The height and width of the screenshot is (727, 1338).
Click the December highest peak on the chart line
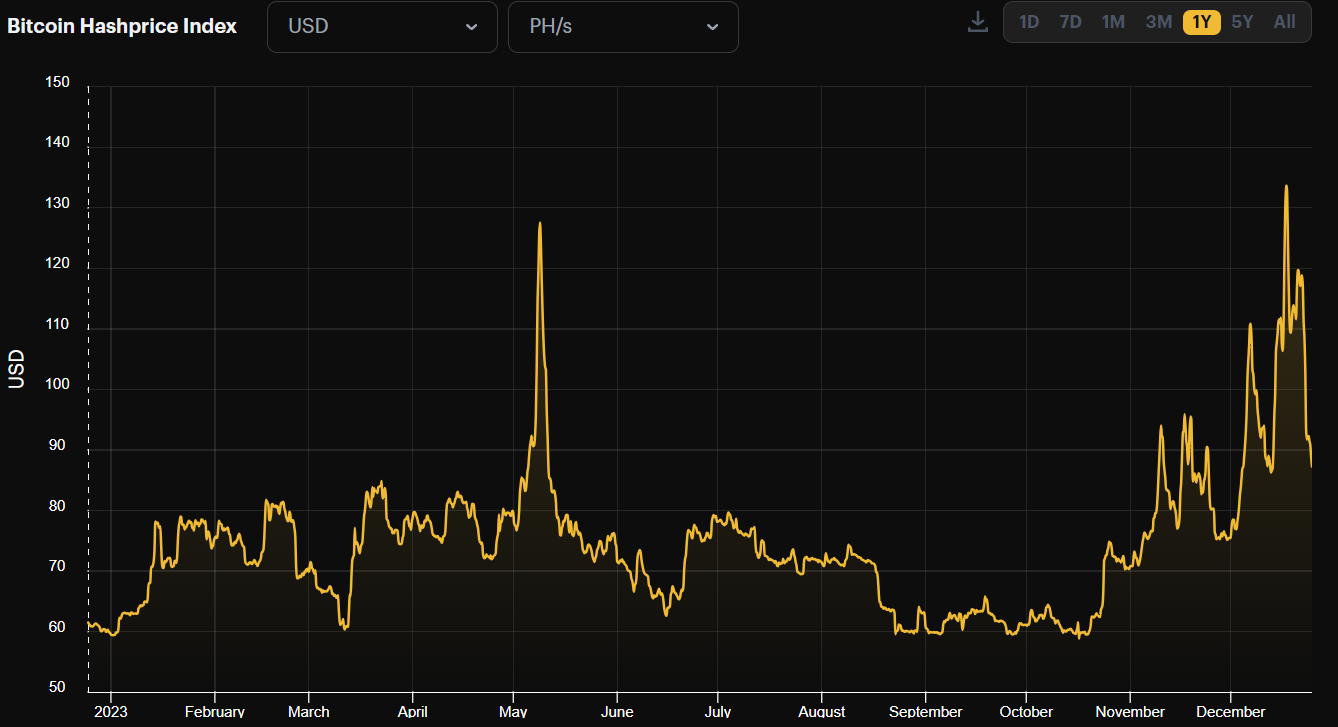(x=1286, y=186)
